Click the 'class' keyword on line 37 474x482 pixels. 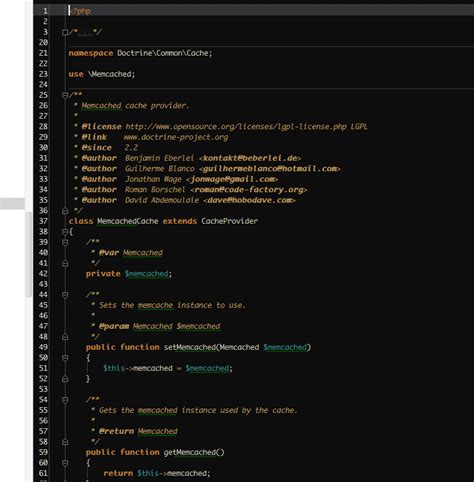pos(81,221)
